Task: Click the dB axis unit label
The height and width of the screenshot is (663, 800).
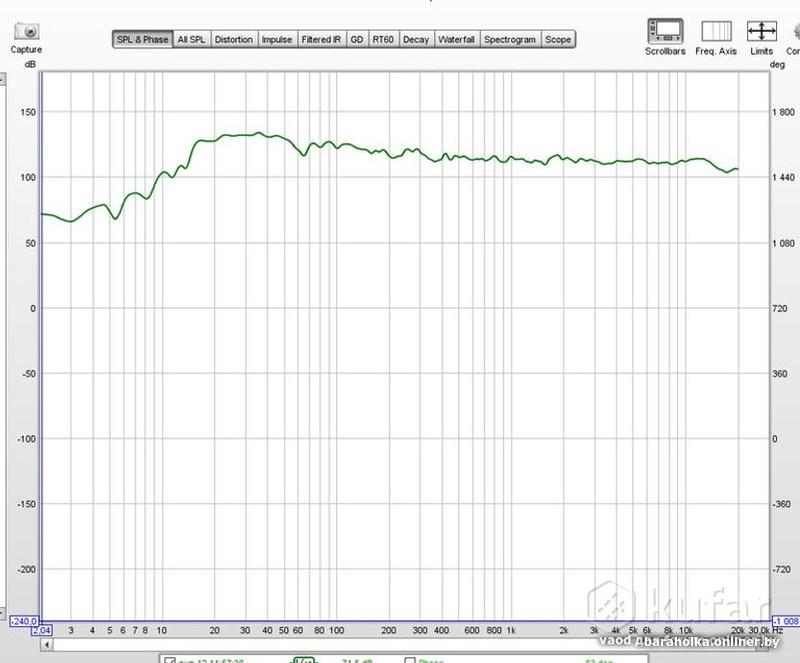Action: point(30,65)
